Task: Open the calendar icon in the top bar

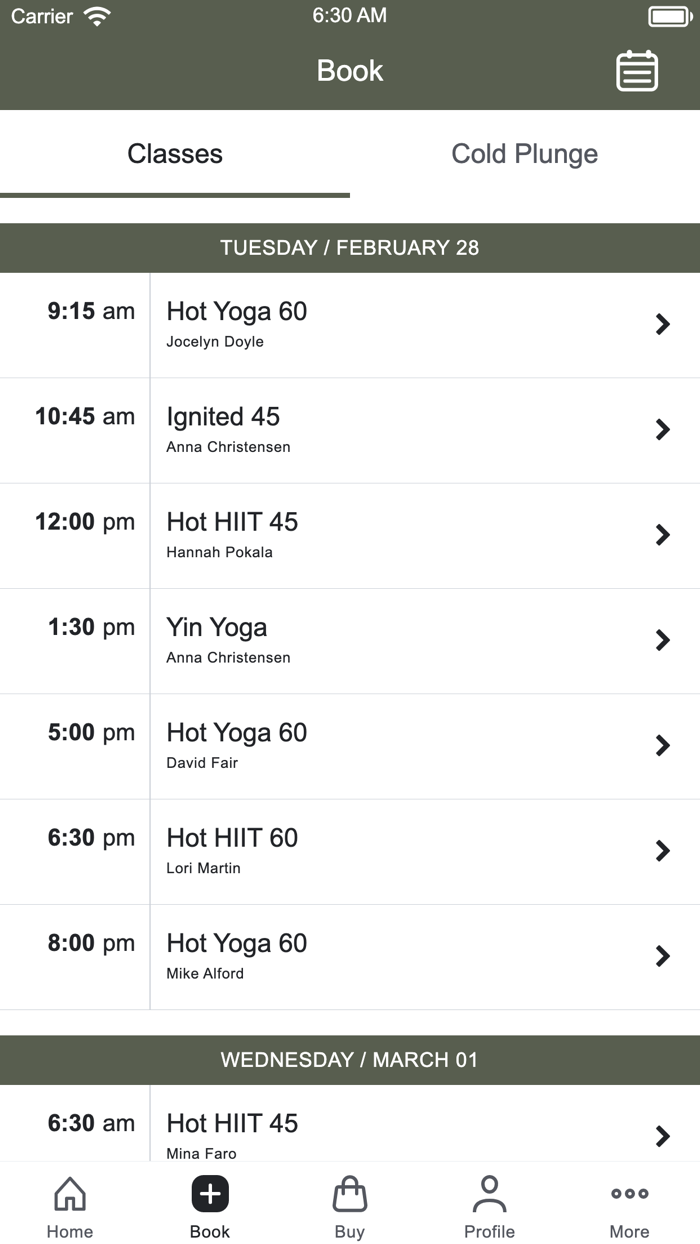Action: click(638, 71)
